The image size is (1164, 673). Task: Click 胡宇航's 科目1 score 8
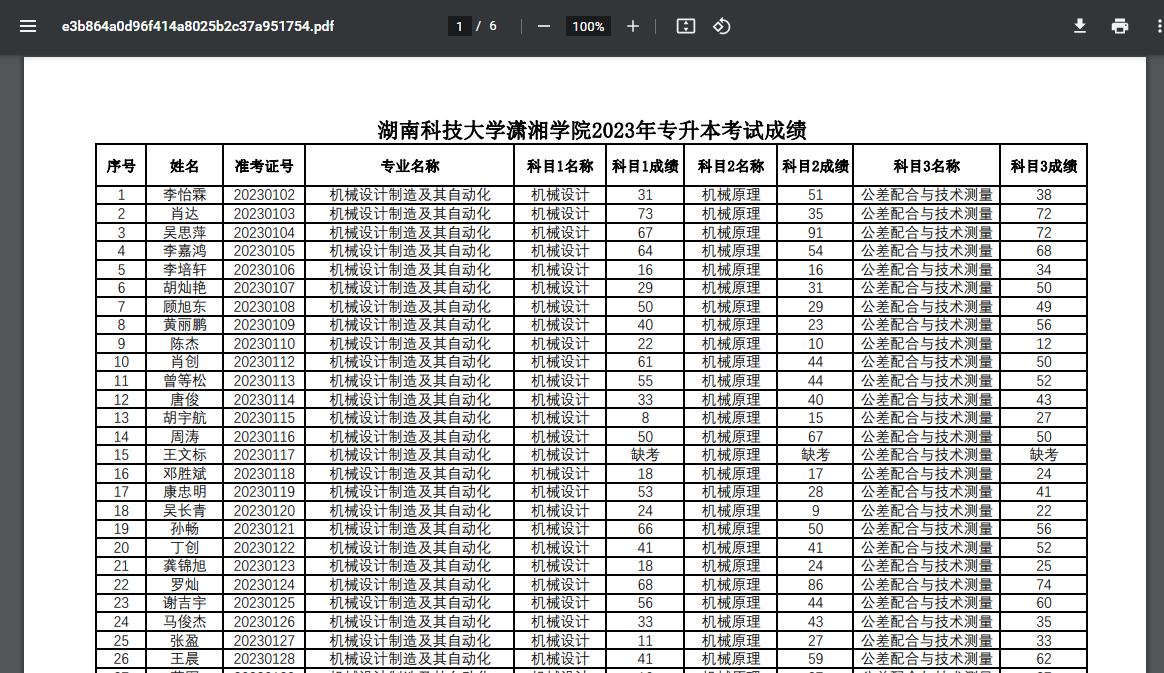click(645, 418)
